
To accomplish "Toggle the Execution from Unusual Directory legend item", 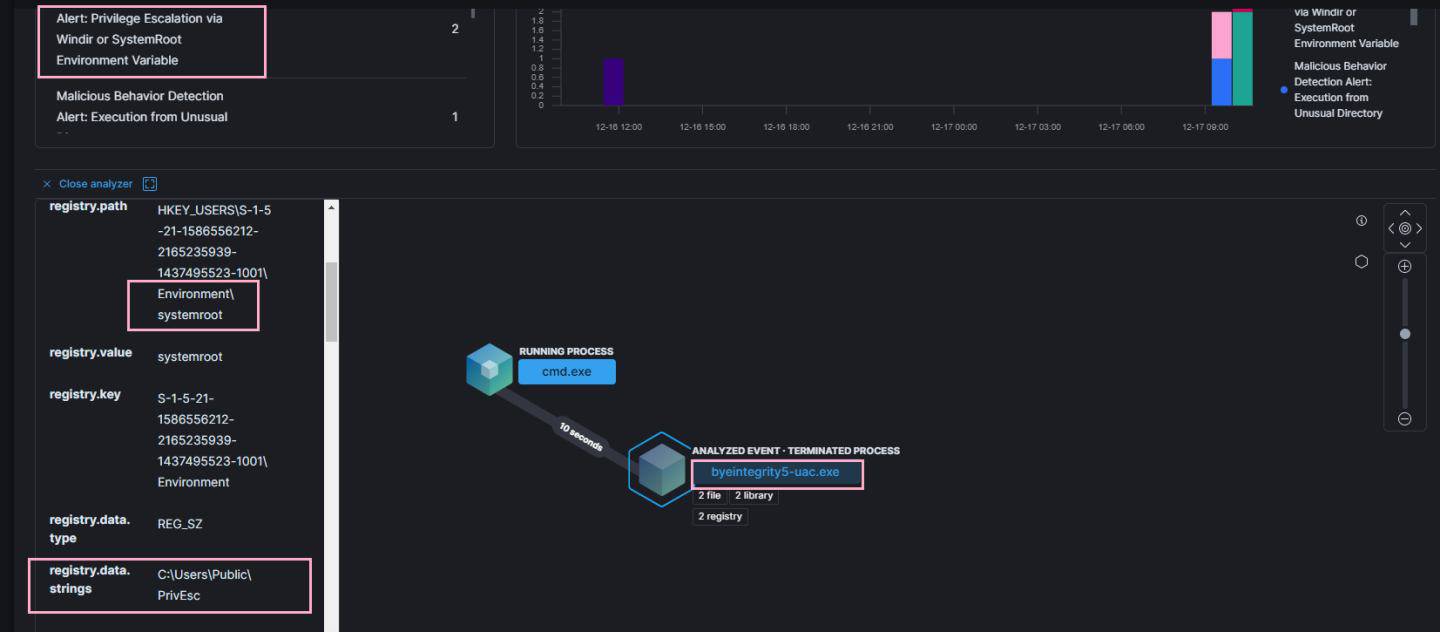I will pos(1339,90).
